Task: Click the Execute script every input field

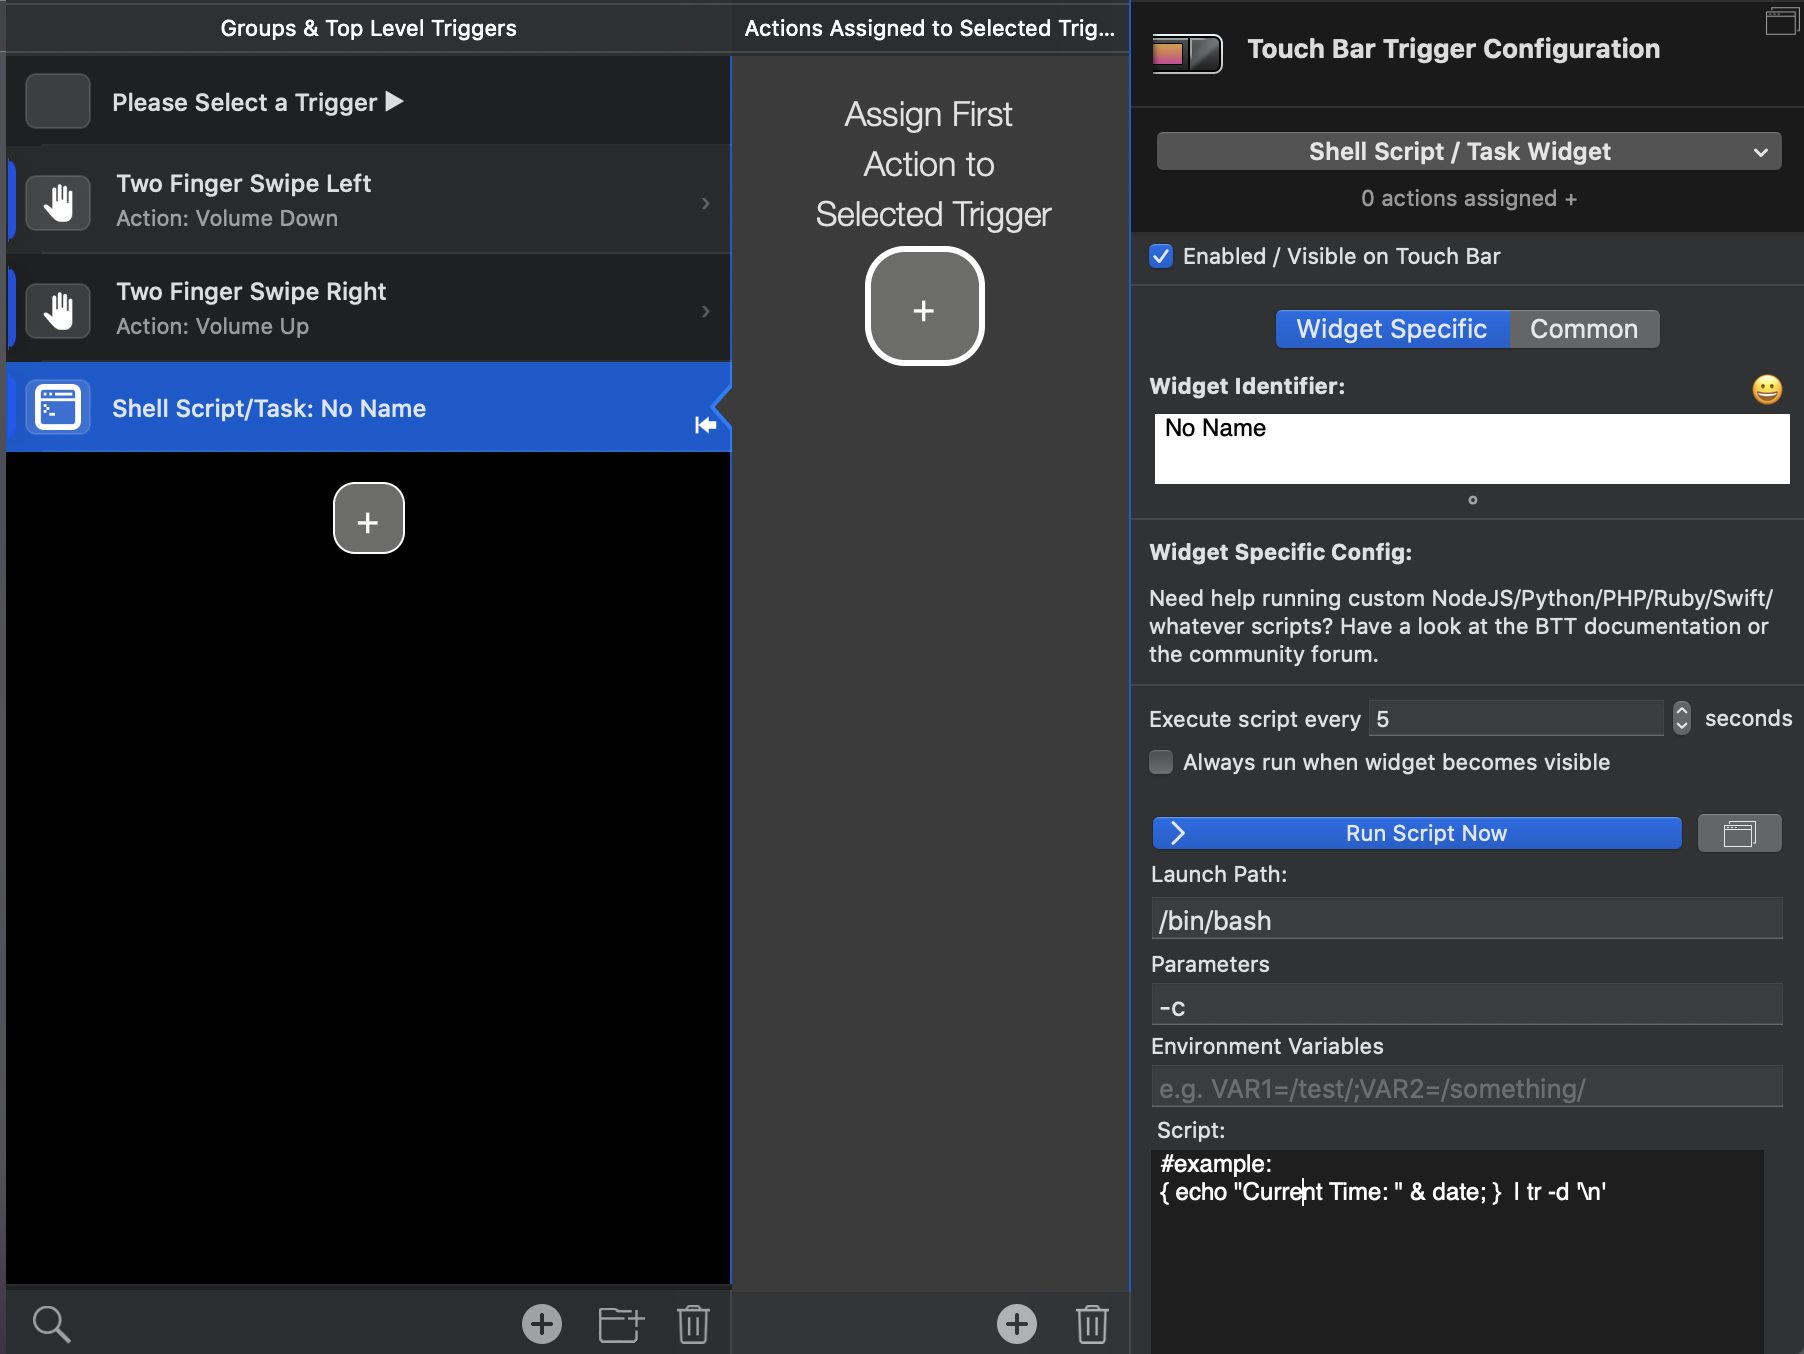Action: (x=1515, y=718)
